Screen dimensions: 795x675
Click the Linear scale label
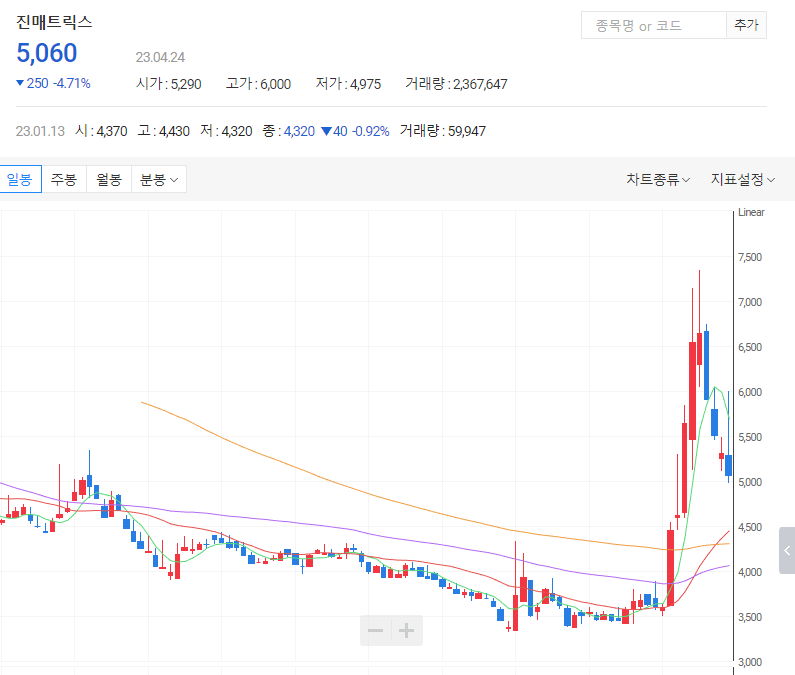point(751,212)
